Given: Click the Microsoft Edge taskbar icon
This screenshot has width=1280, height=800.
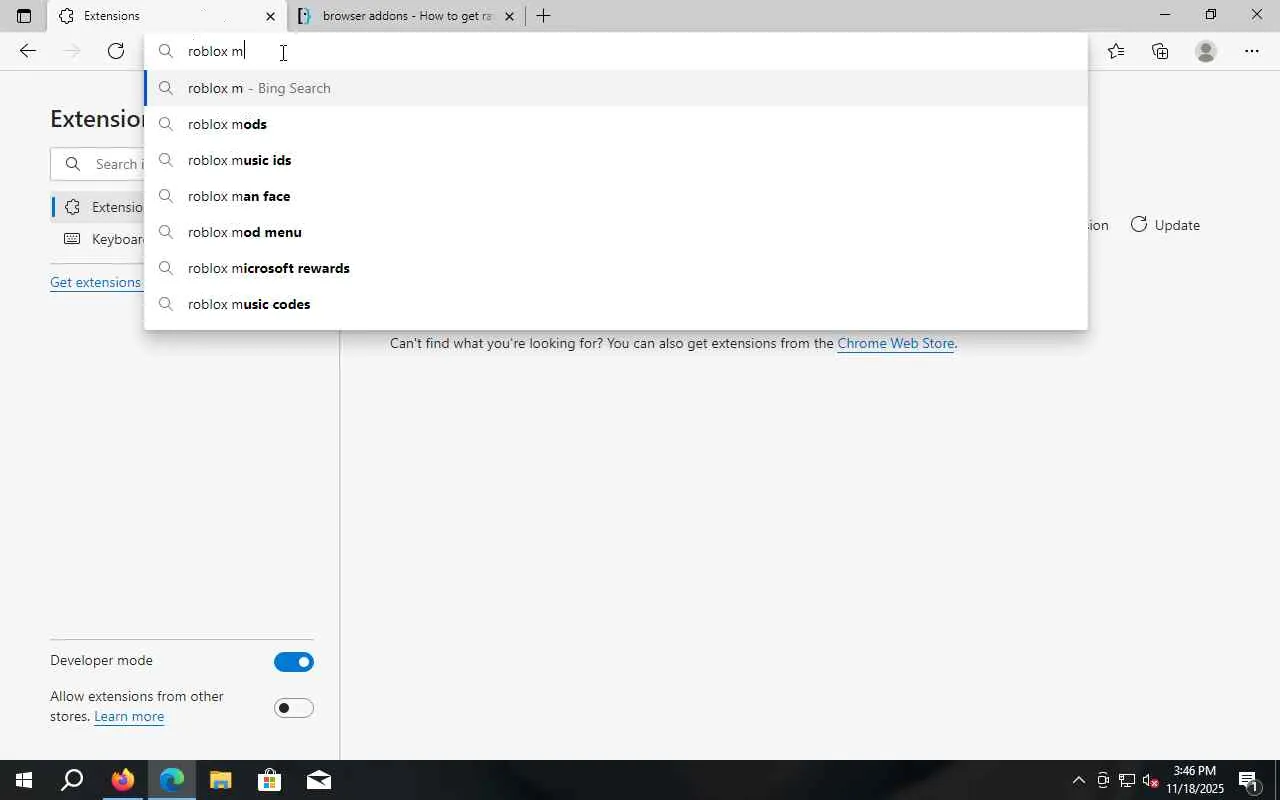Looking at the screenshot, I should pos(171,780).
